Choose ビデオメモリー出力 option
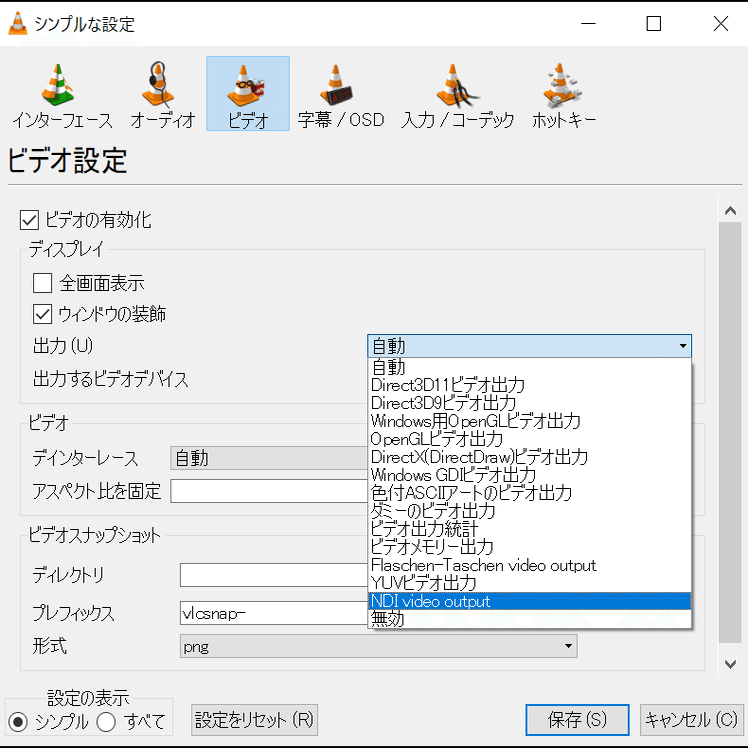748x748 pixels. pyautogui.click(x=530, y=547)
